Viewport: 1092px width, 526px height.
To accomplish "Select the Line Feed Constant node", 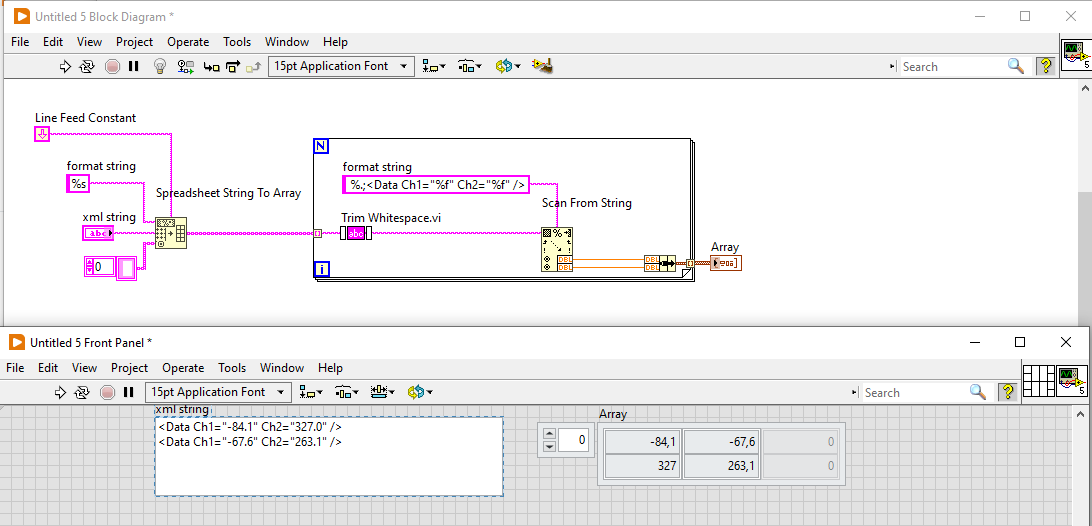I will point(42,134).
